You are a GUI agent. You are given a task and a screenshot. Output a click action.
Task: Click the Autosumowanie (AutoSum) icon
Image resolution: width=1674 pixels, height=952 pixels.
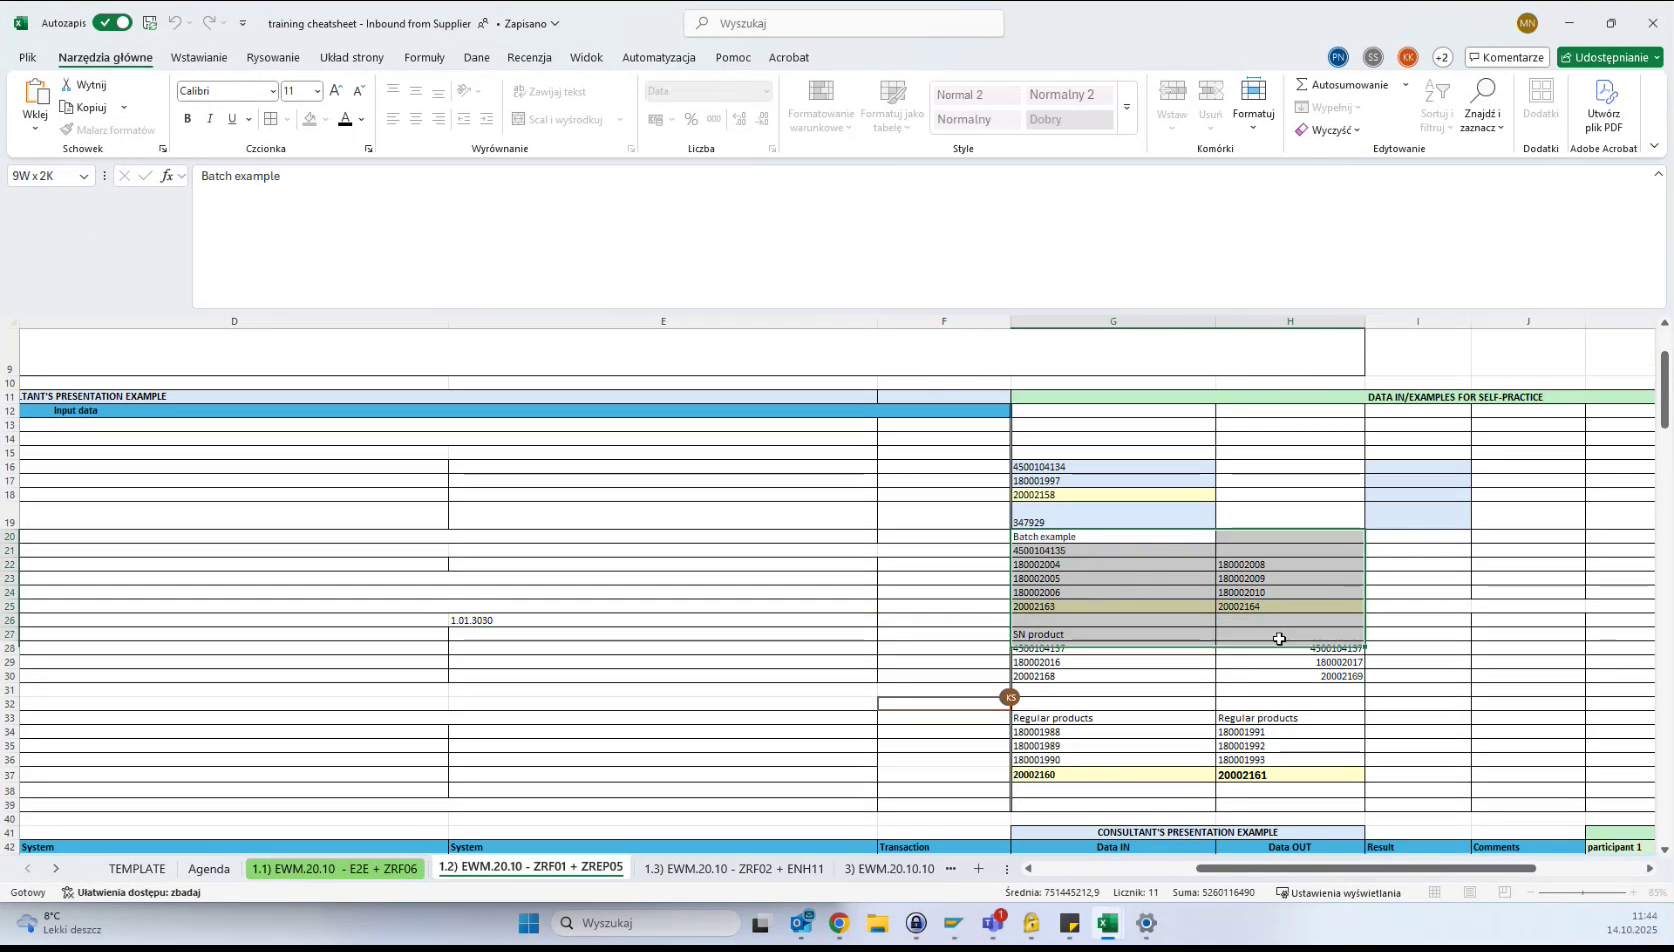(x=1302, y=84)
